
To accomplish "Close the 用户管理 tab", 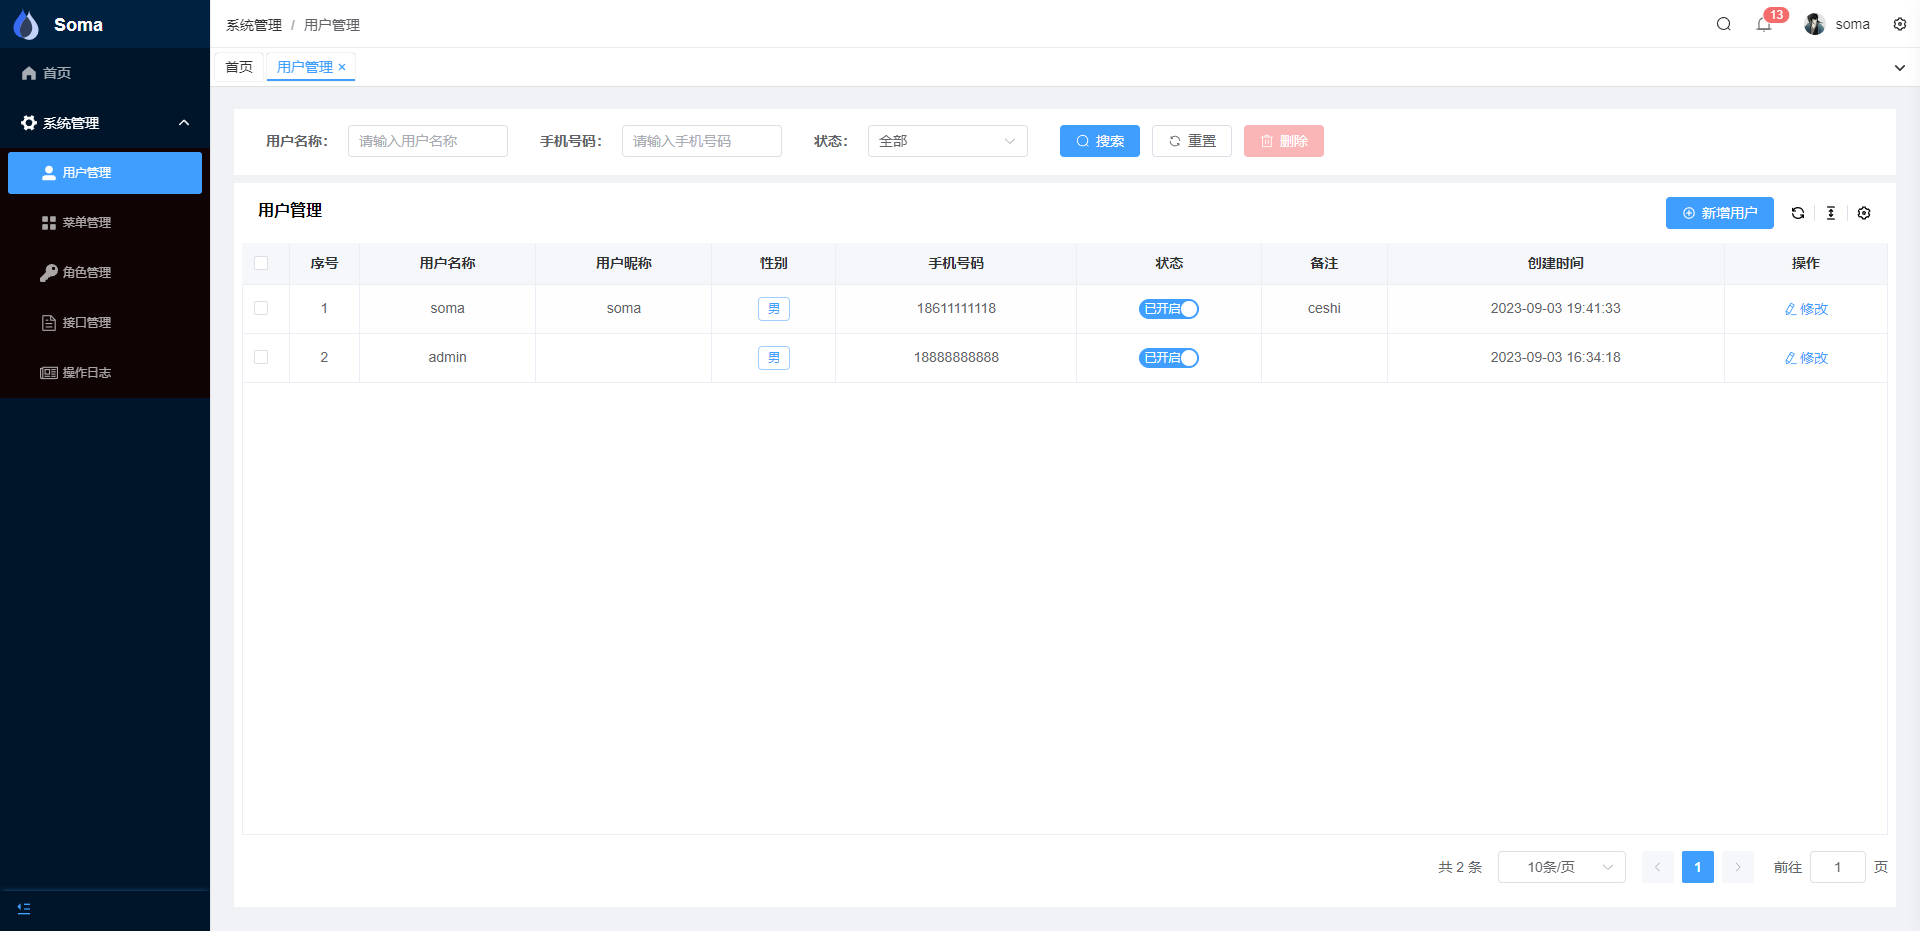I will tap(342, 67).
